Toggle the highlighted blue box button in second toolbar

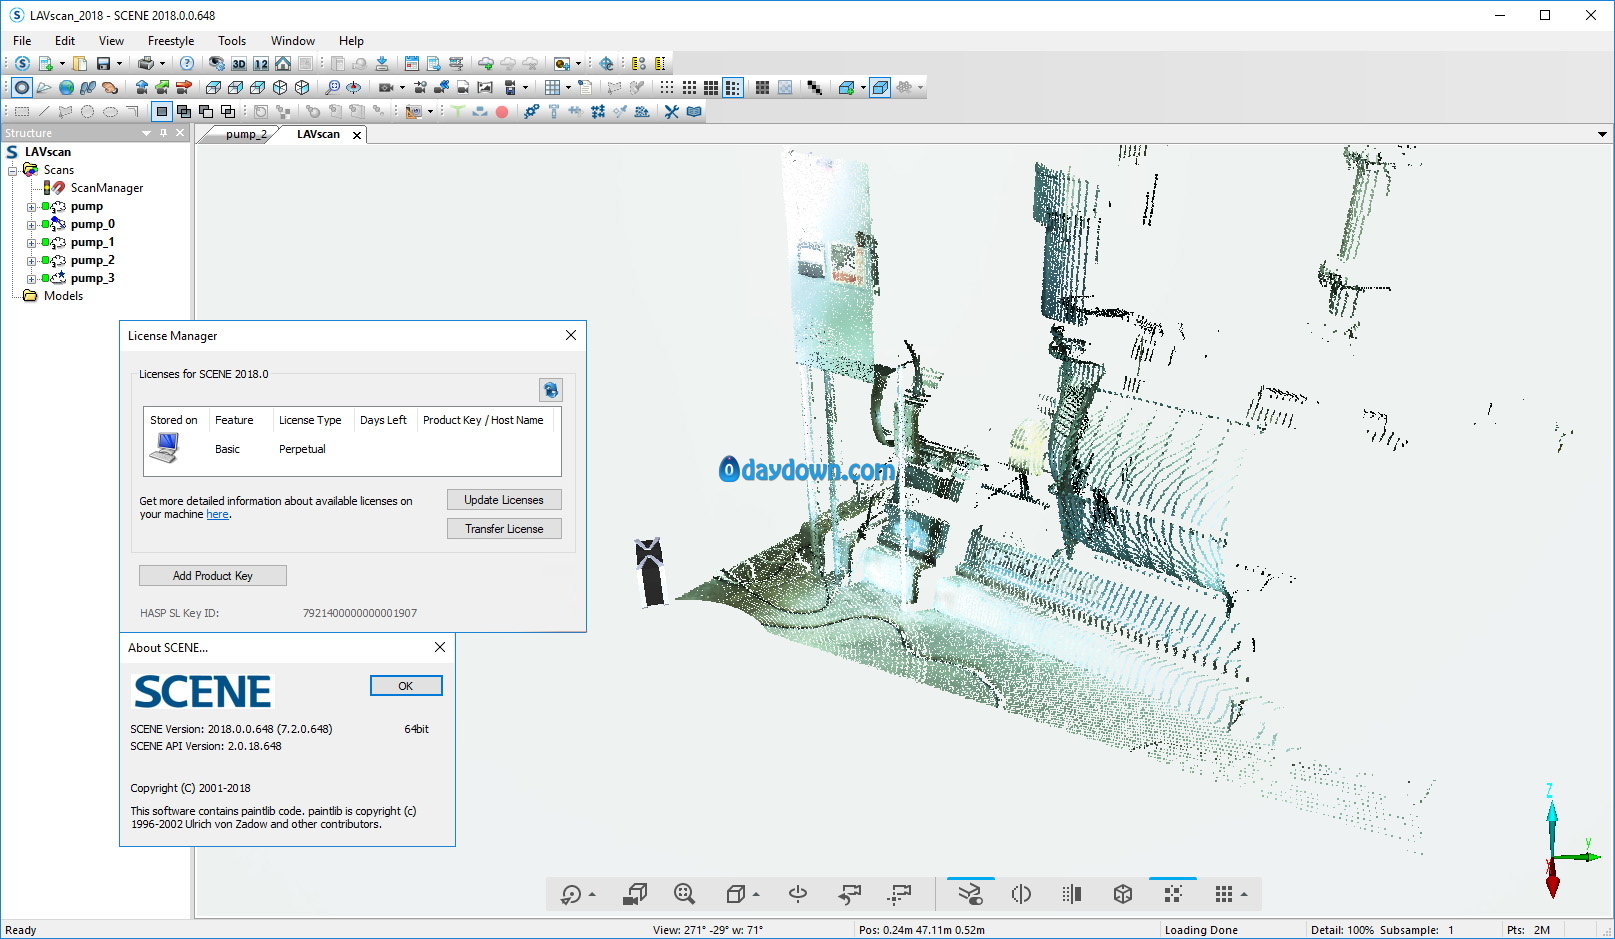880,87
